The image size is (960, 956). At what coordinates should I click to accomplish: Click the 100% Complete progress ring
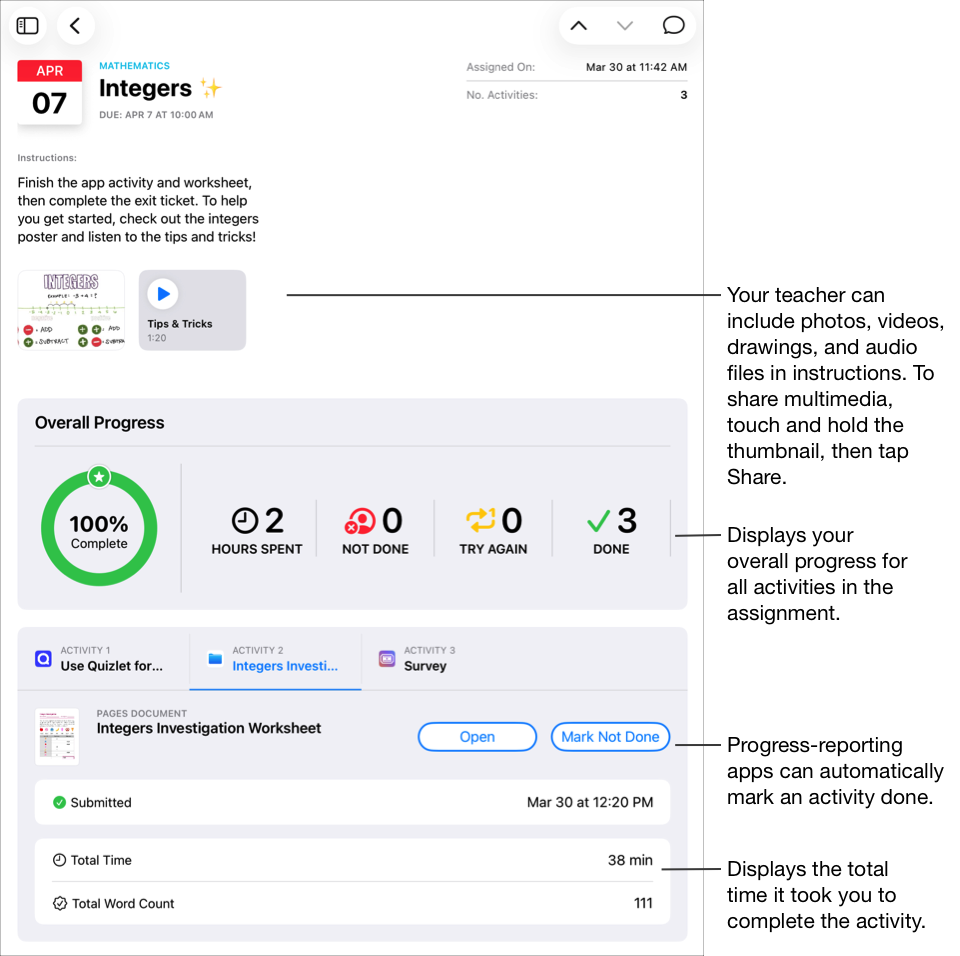click(x=98, y=527)
